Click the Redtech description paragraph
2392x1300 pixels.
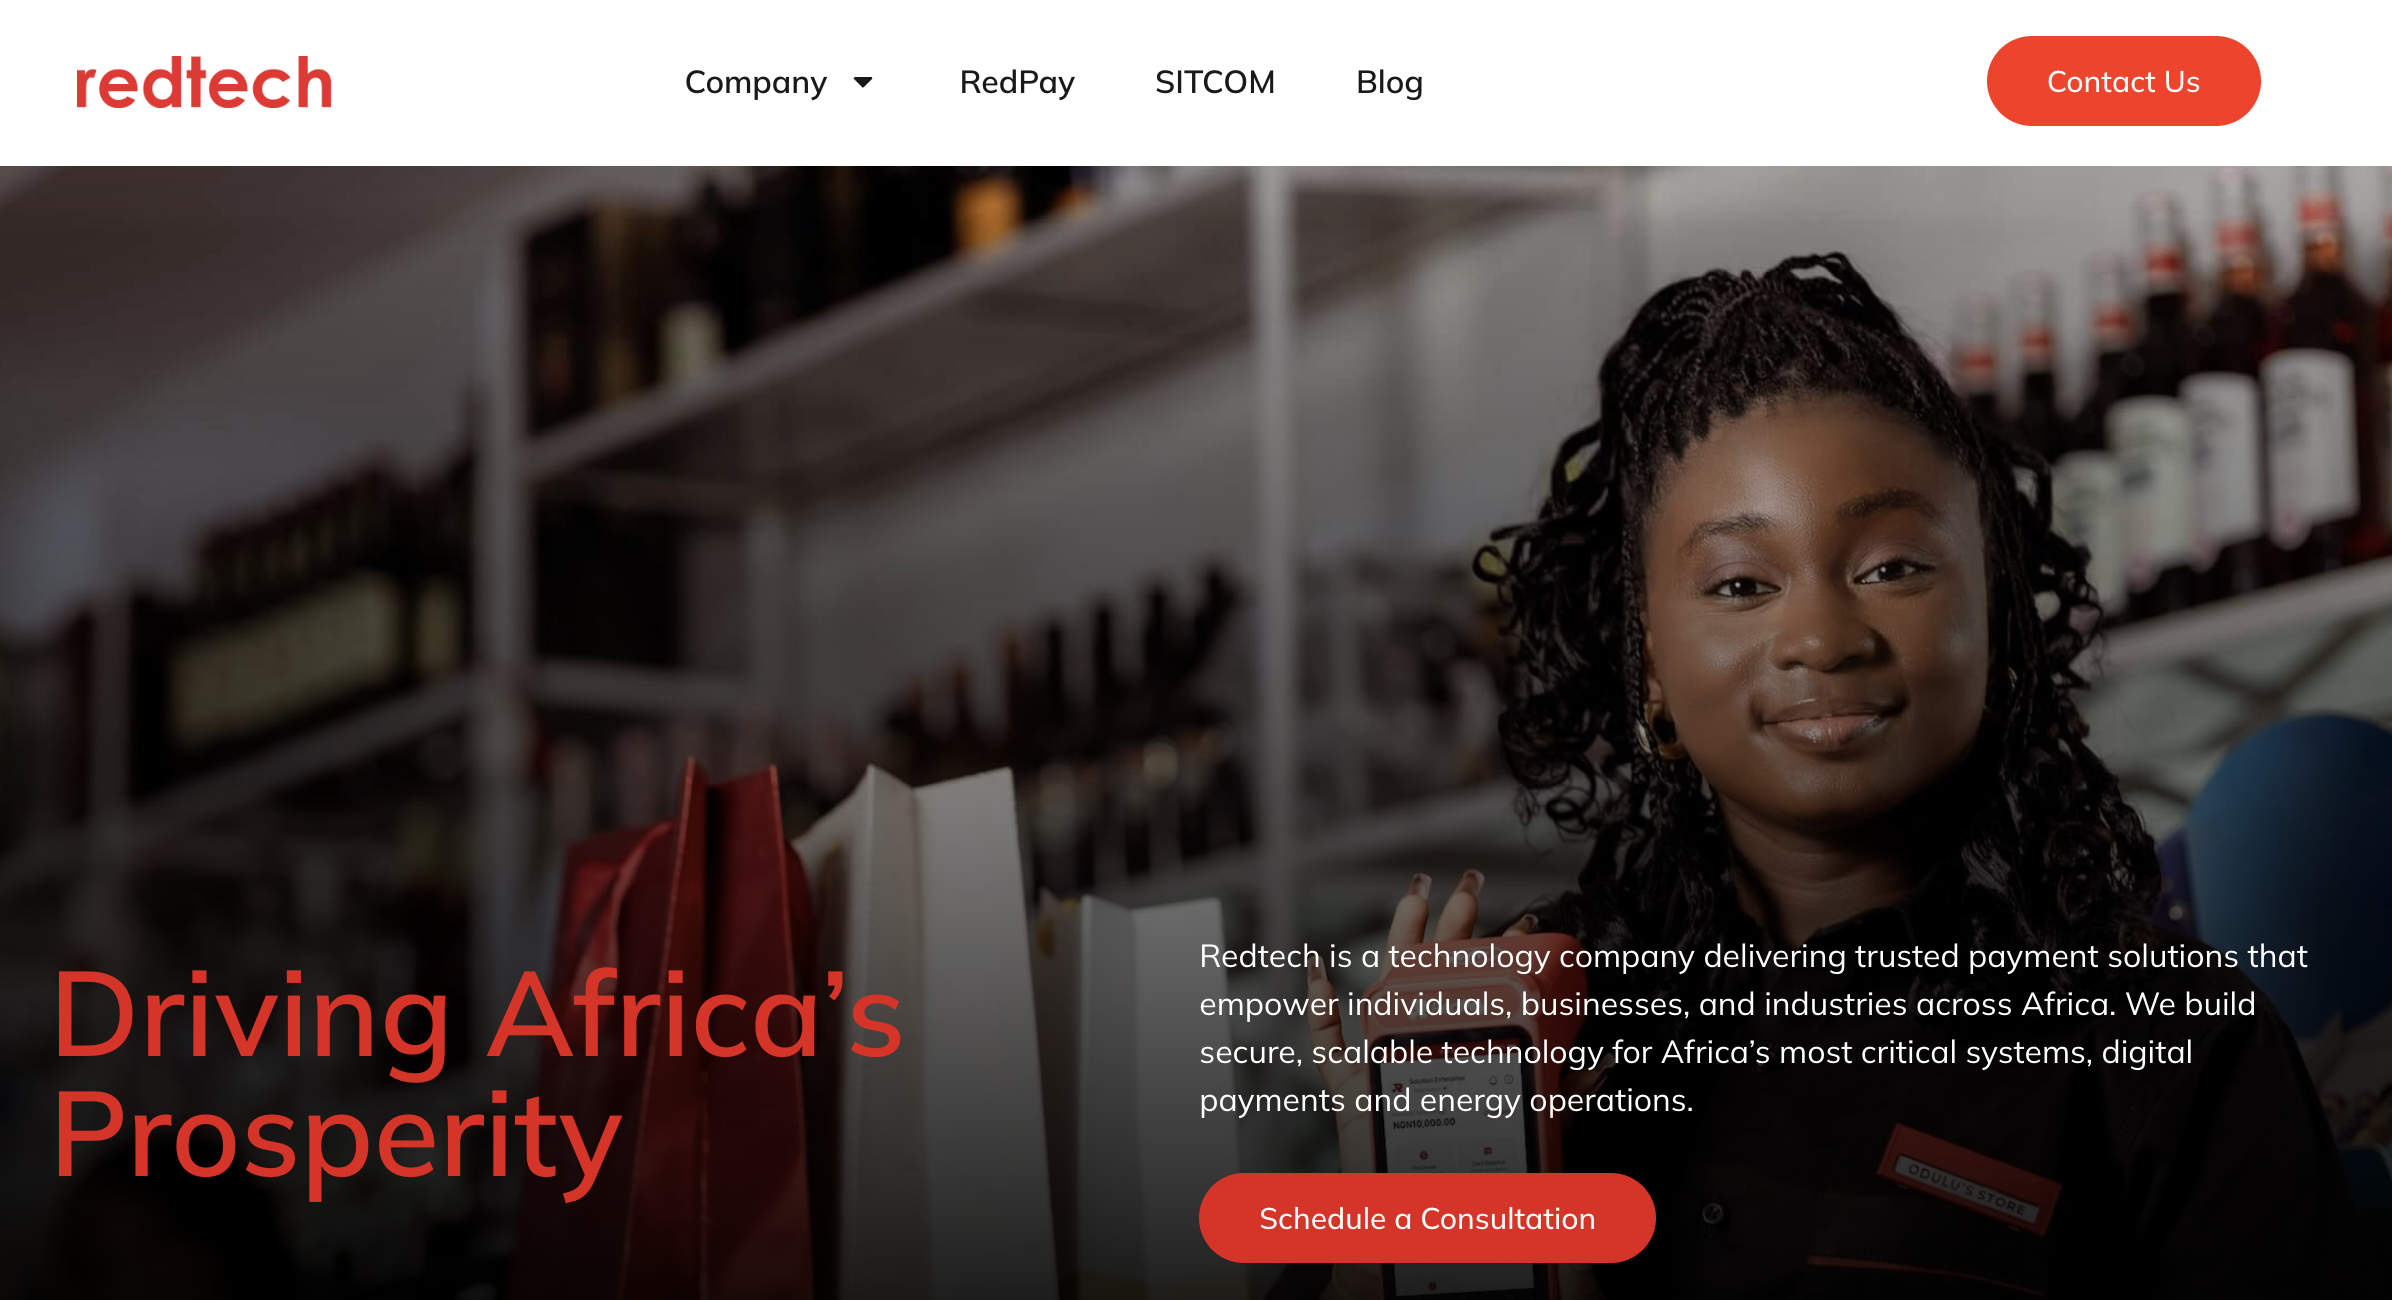pos(1753,1028)
